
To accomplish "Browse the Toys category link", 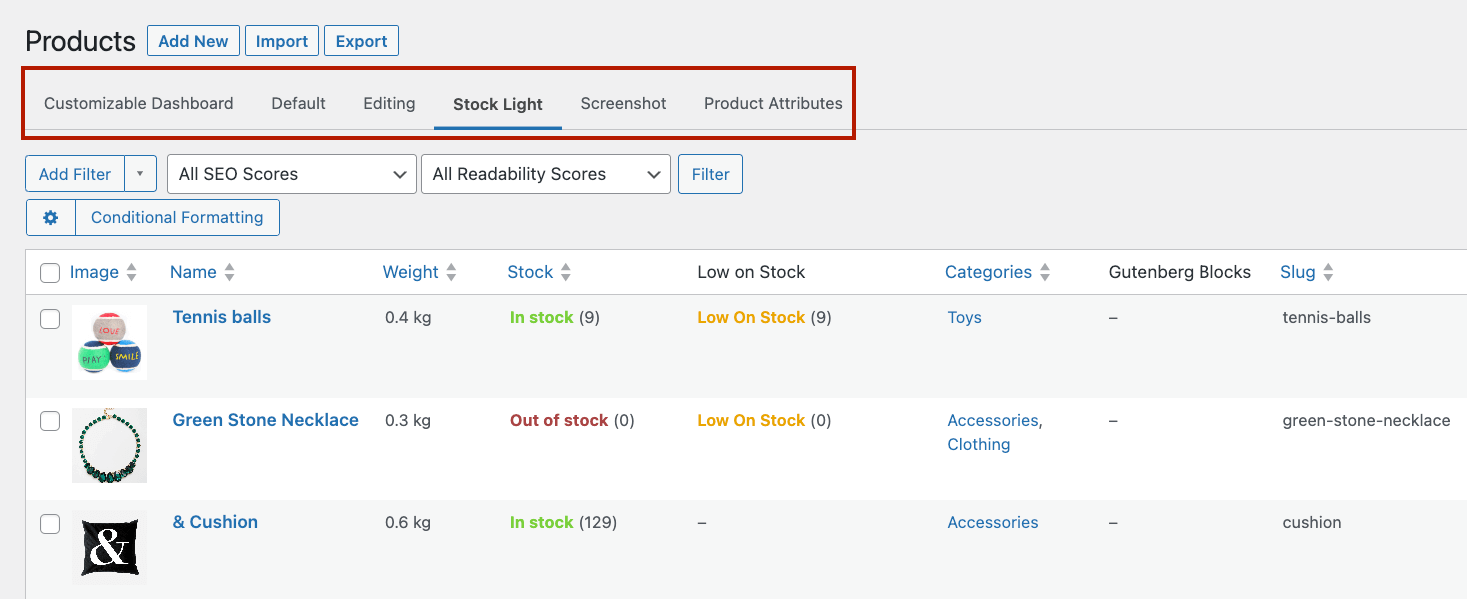I will click(963, 317).
